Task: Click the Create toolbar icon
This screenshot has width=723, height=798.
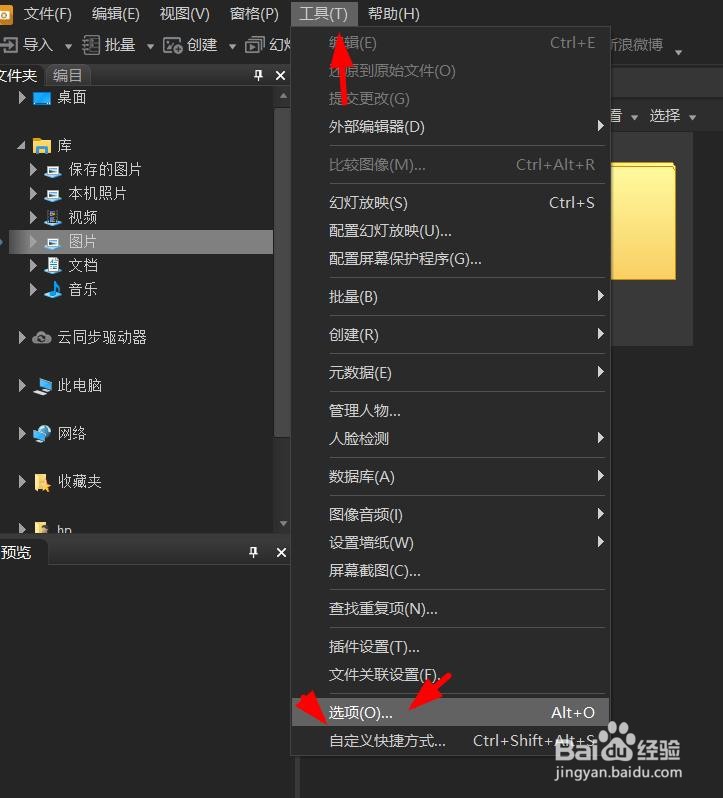Action: [172, 45]
